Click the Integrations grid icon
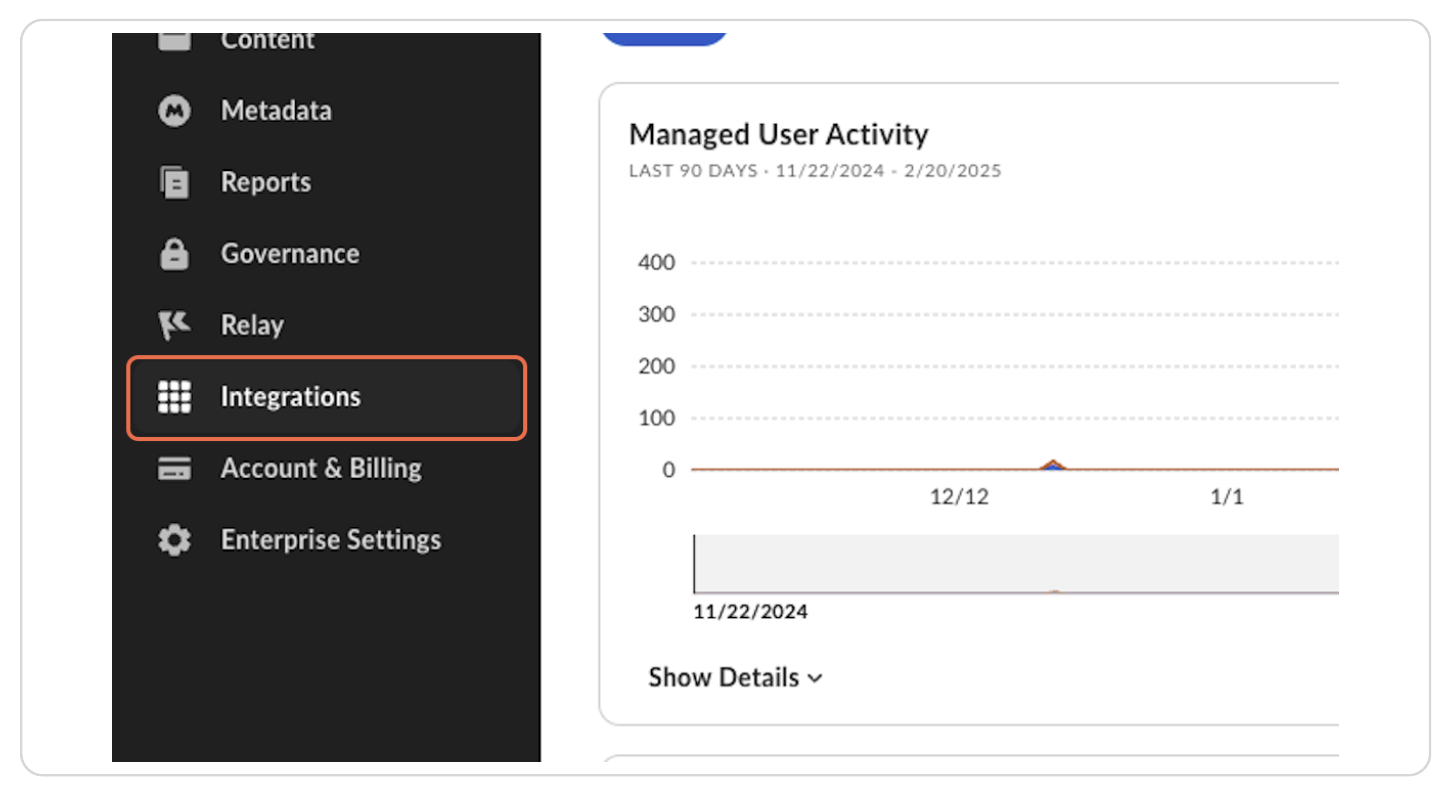This screenshot has width=1450, height=798. pos(174,397)
